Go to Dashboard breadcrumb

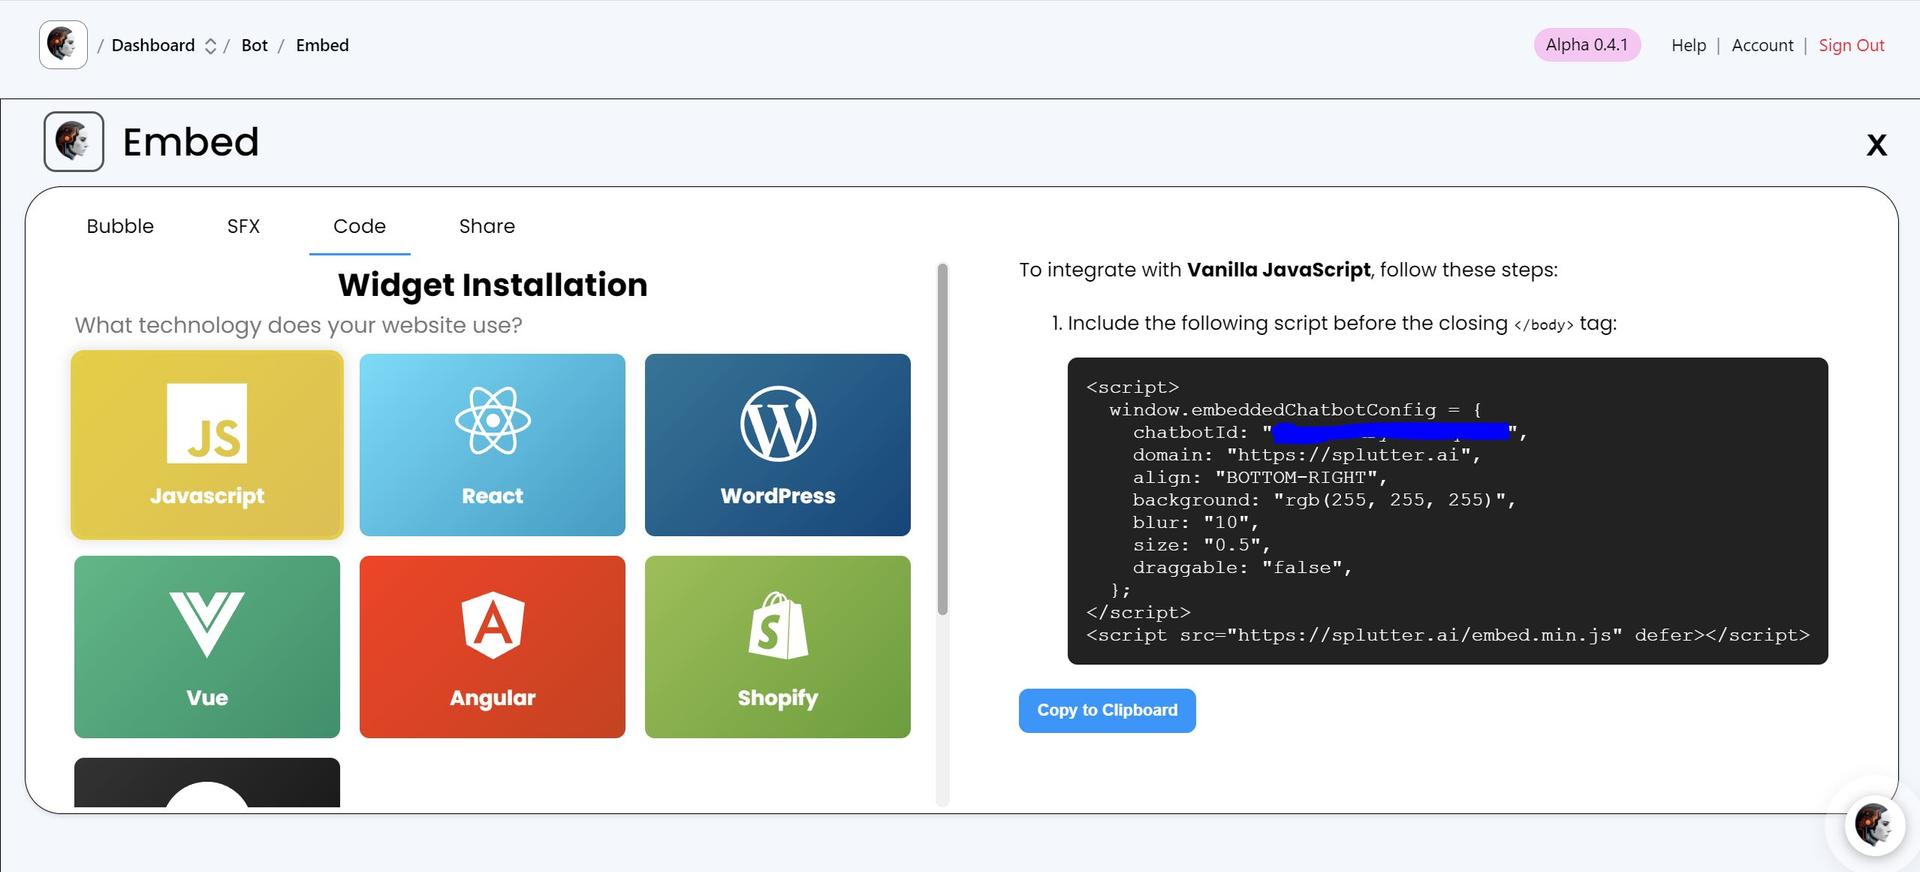[x=153, y=45]
